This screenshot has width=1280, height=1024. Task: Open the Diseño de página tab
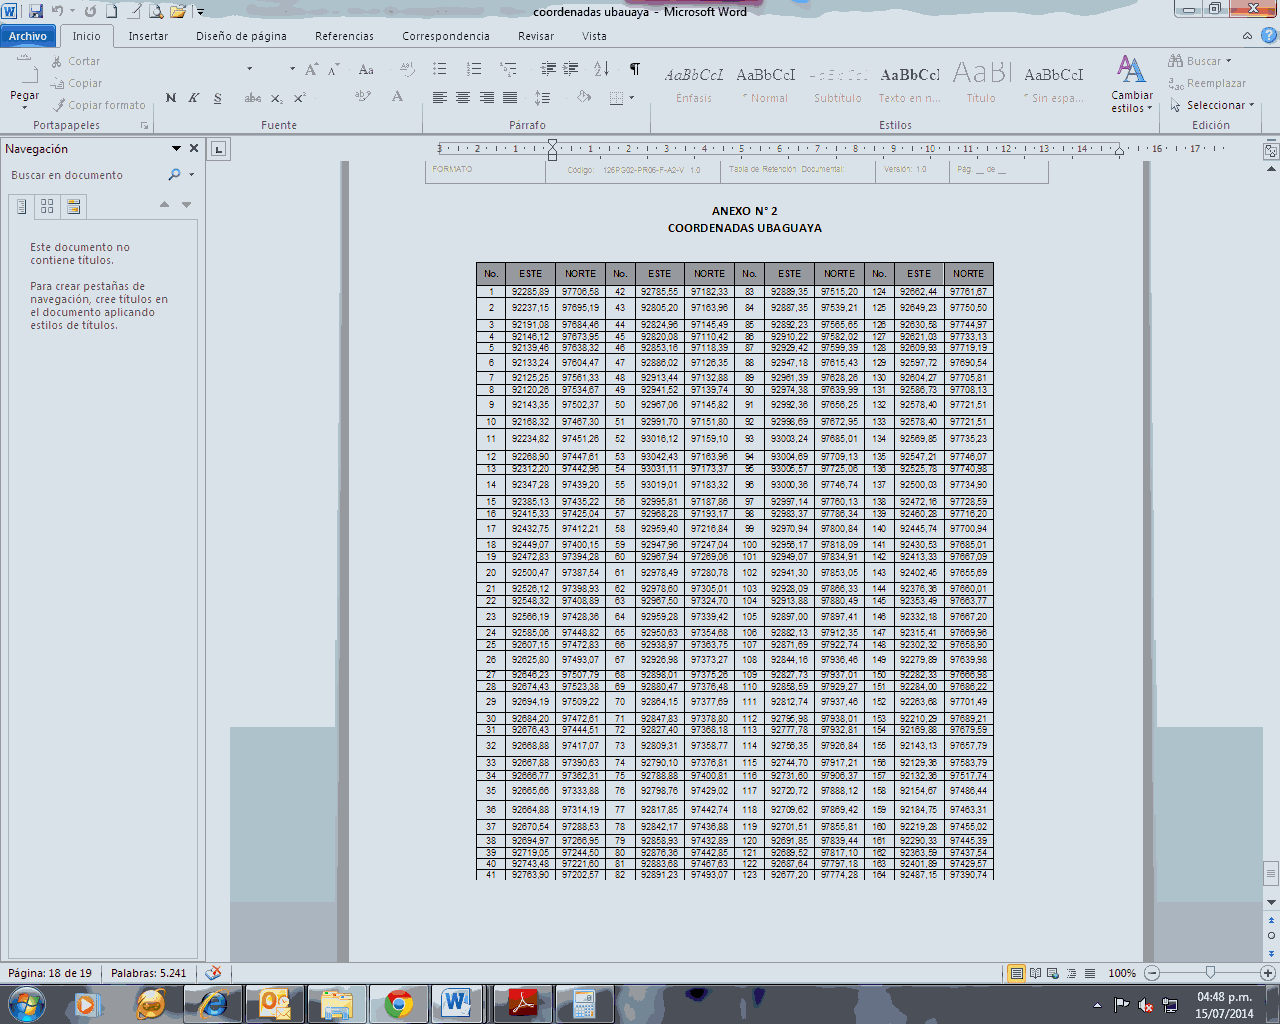point(241,36)
